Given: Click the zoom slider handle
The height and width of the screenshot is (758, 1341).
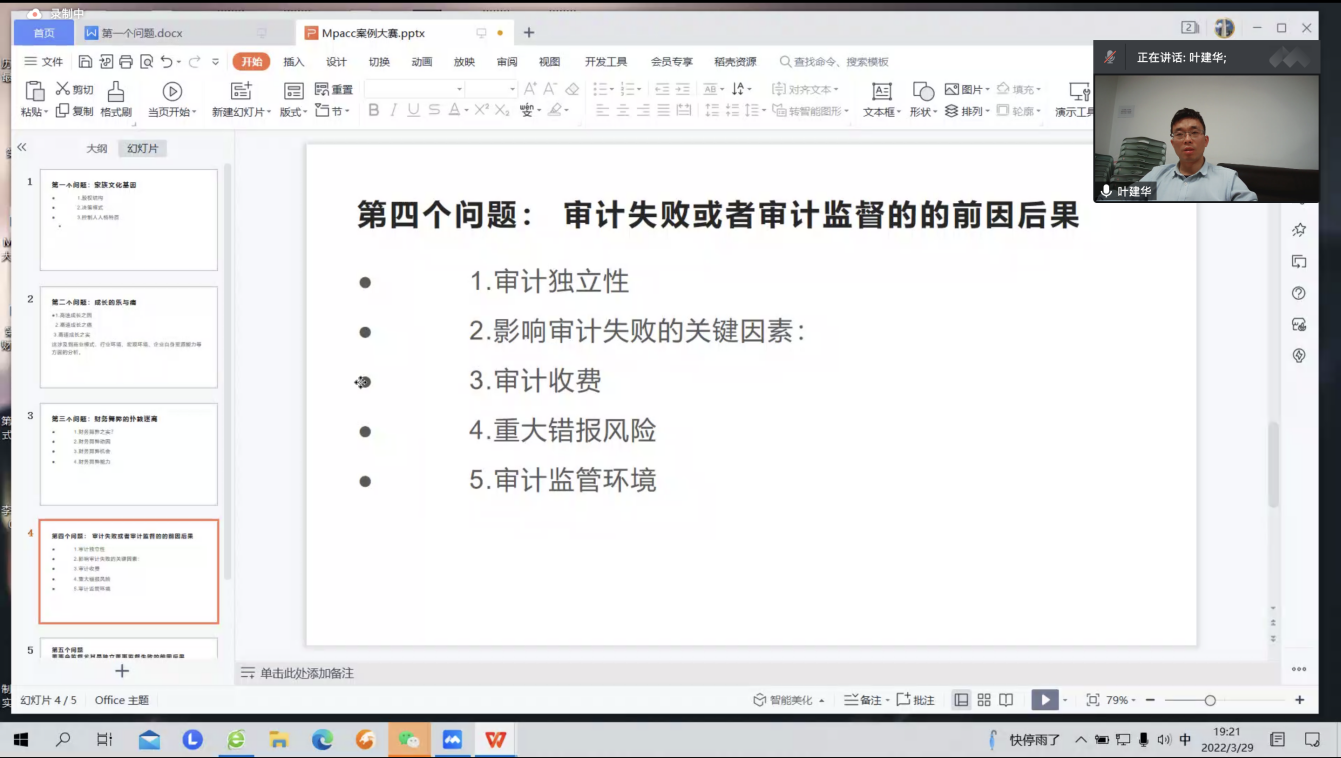Looking at the screenshot, I should coord(1210,700).
